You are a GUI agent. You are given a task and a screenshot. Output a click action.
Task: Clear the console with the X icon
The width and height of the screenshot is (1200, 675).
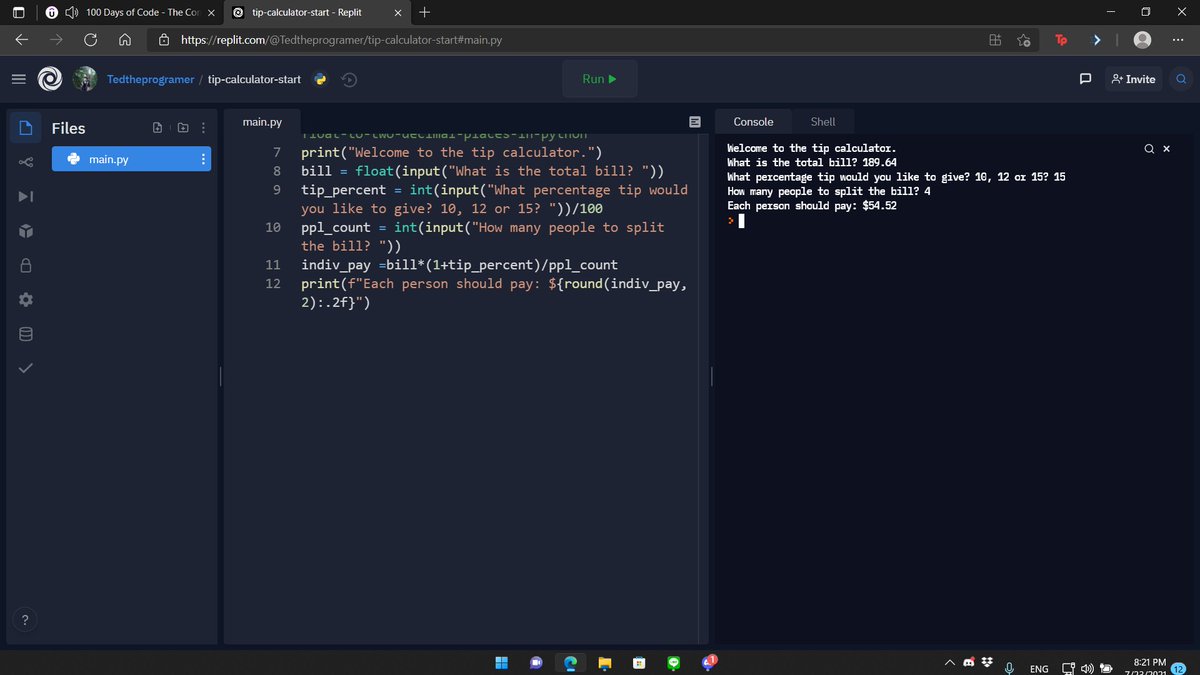(1166, 148)
